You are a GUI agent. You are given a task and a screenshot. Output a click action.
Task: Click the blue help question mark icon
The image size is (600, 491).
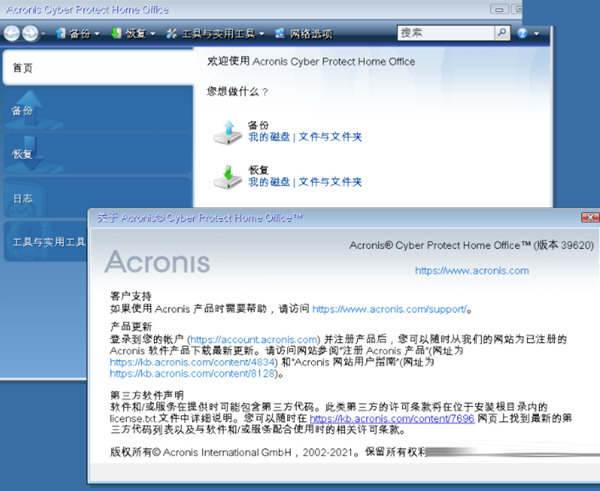pos(522,33)
